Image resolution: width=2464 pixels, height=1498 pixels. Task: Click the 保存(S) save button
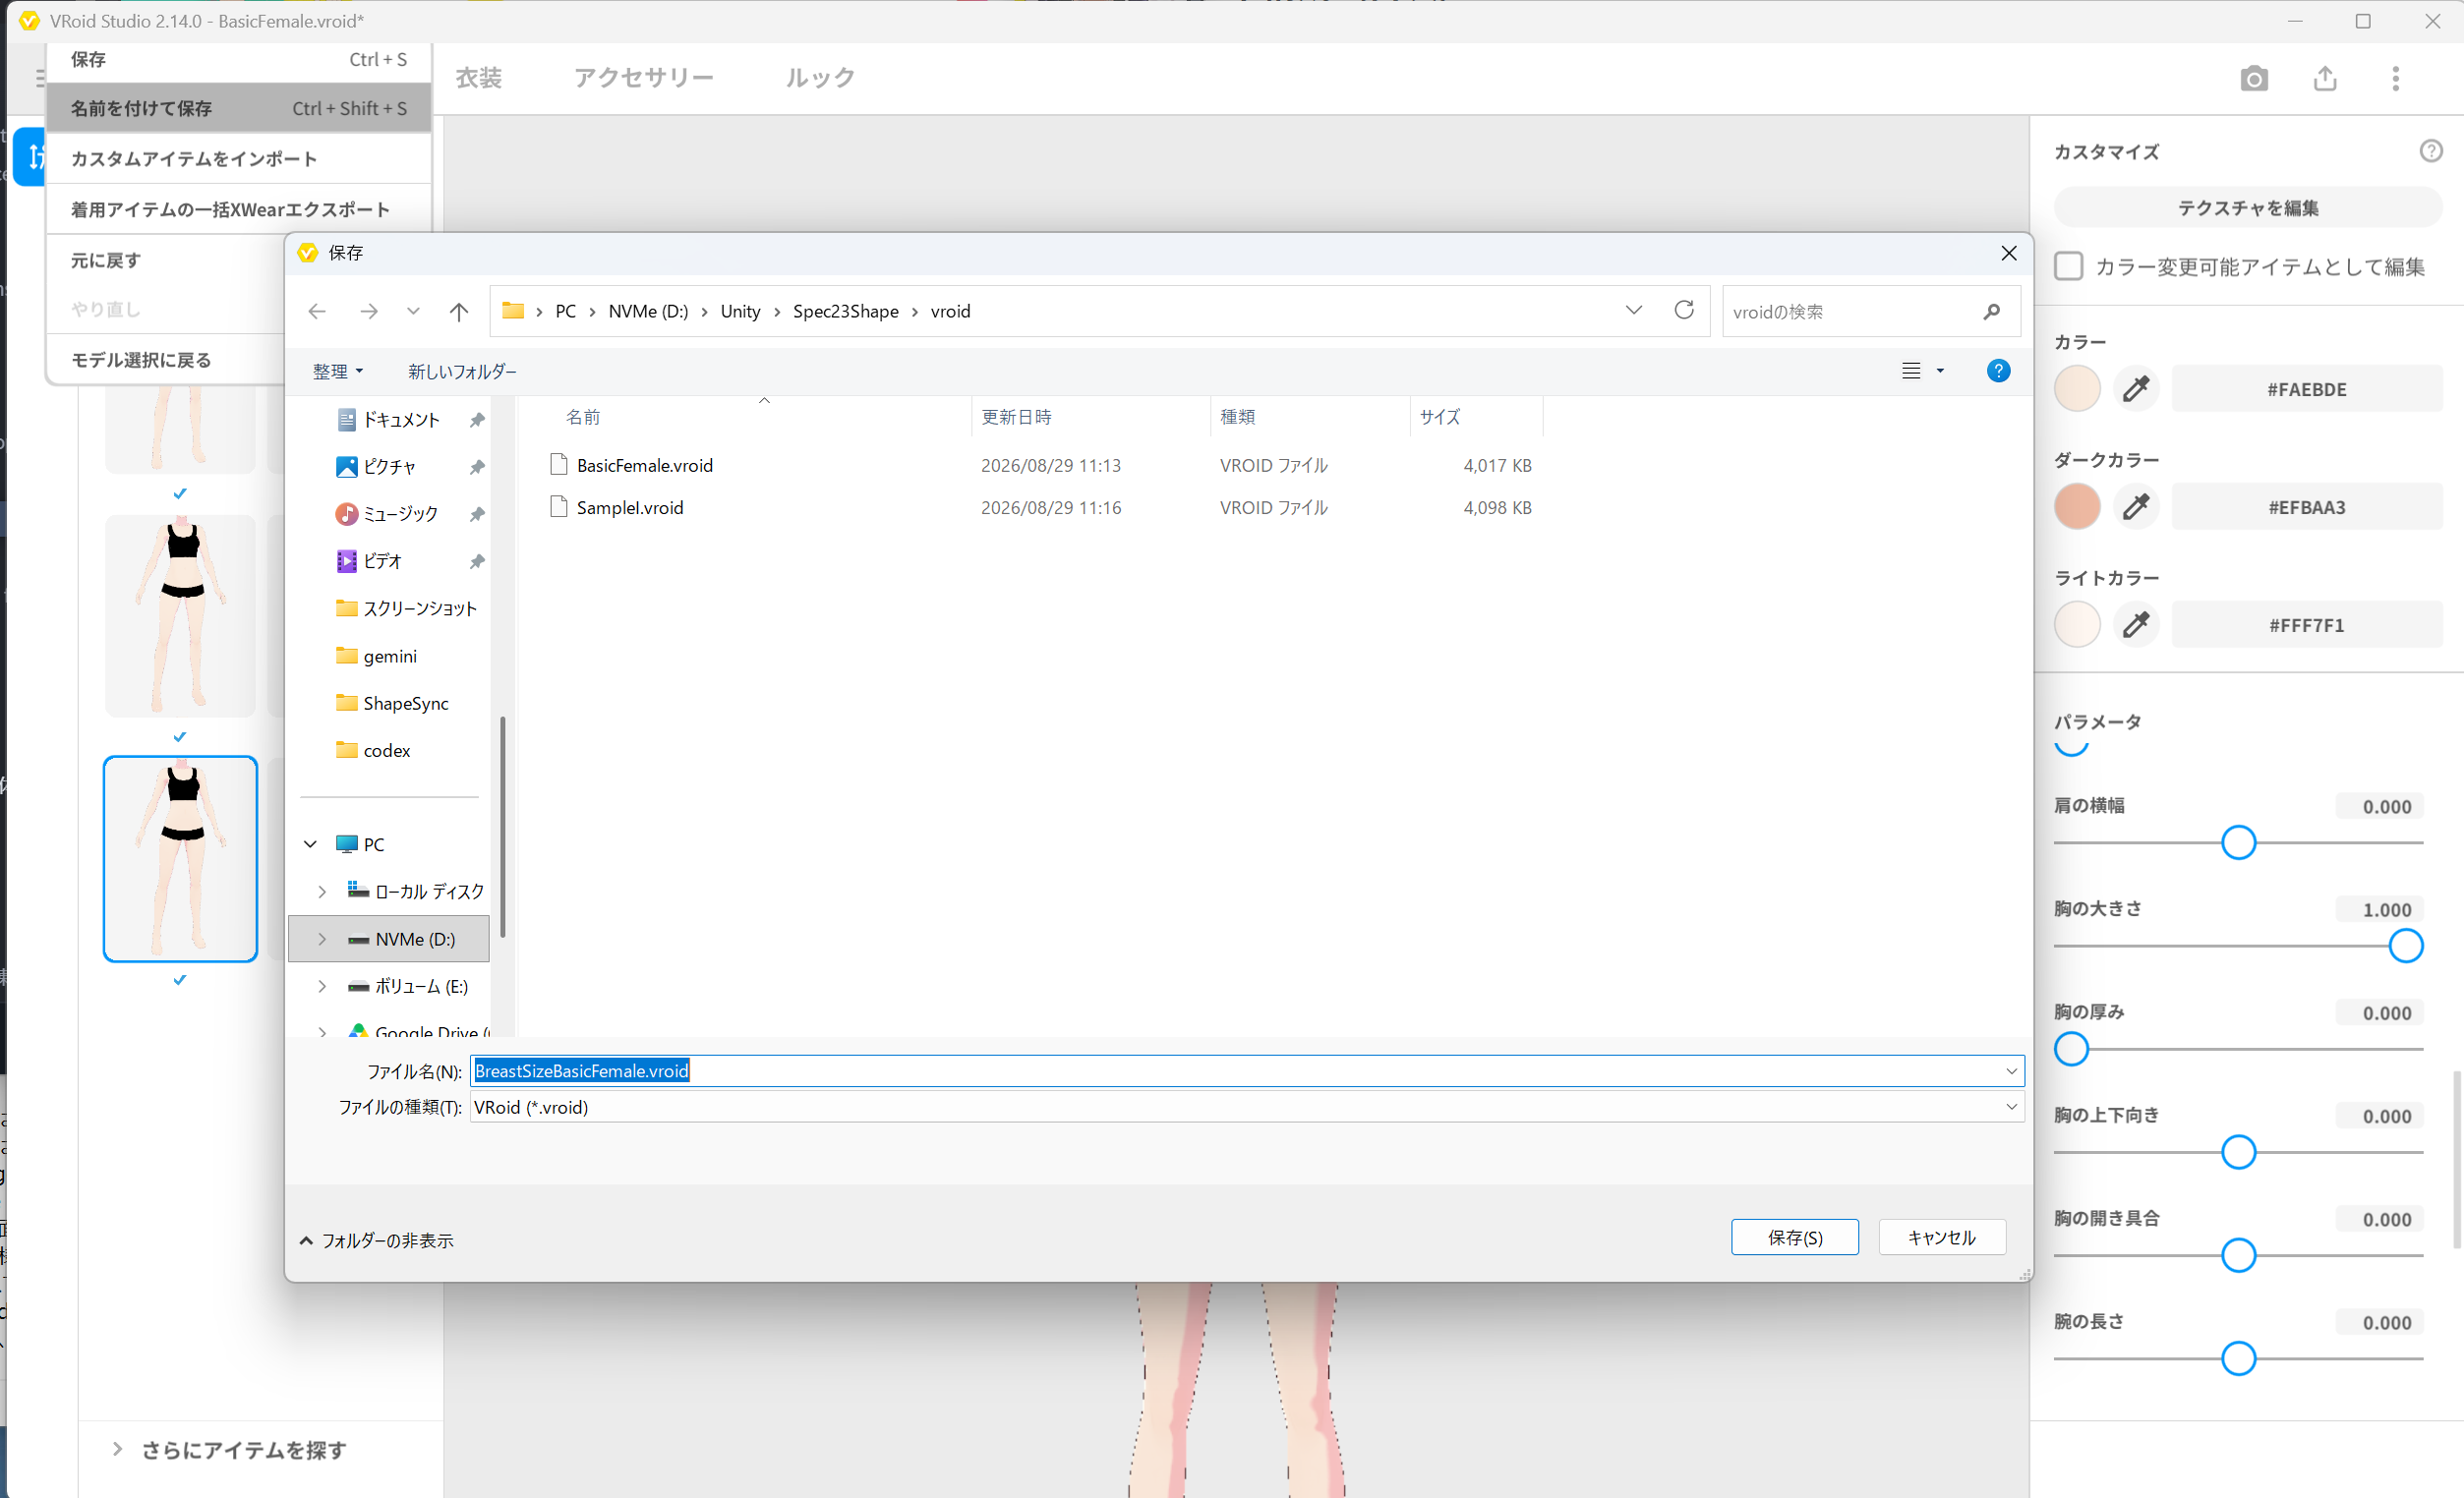1795,1237
